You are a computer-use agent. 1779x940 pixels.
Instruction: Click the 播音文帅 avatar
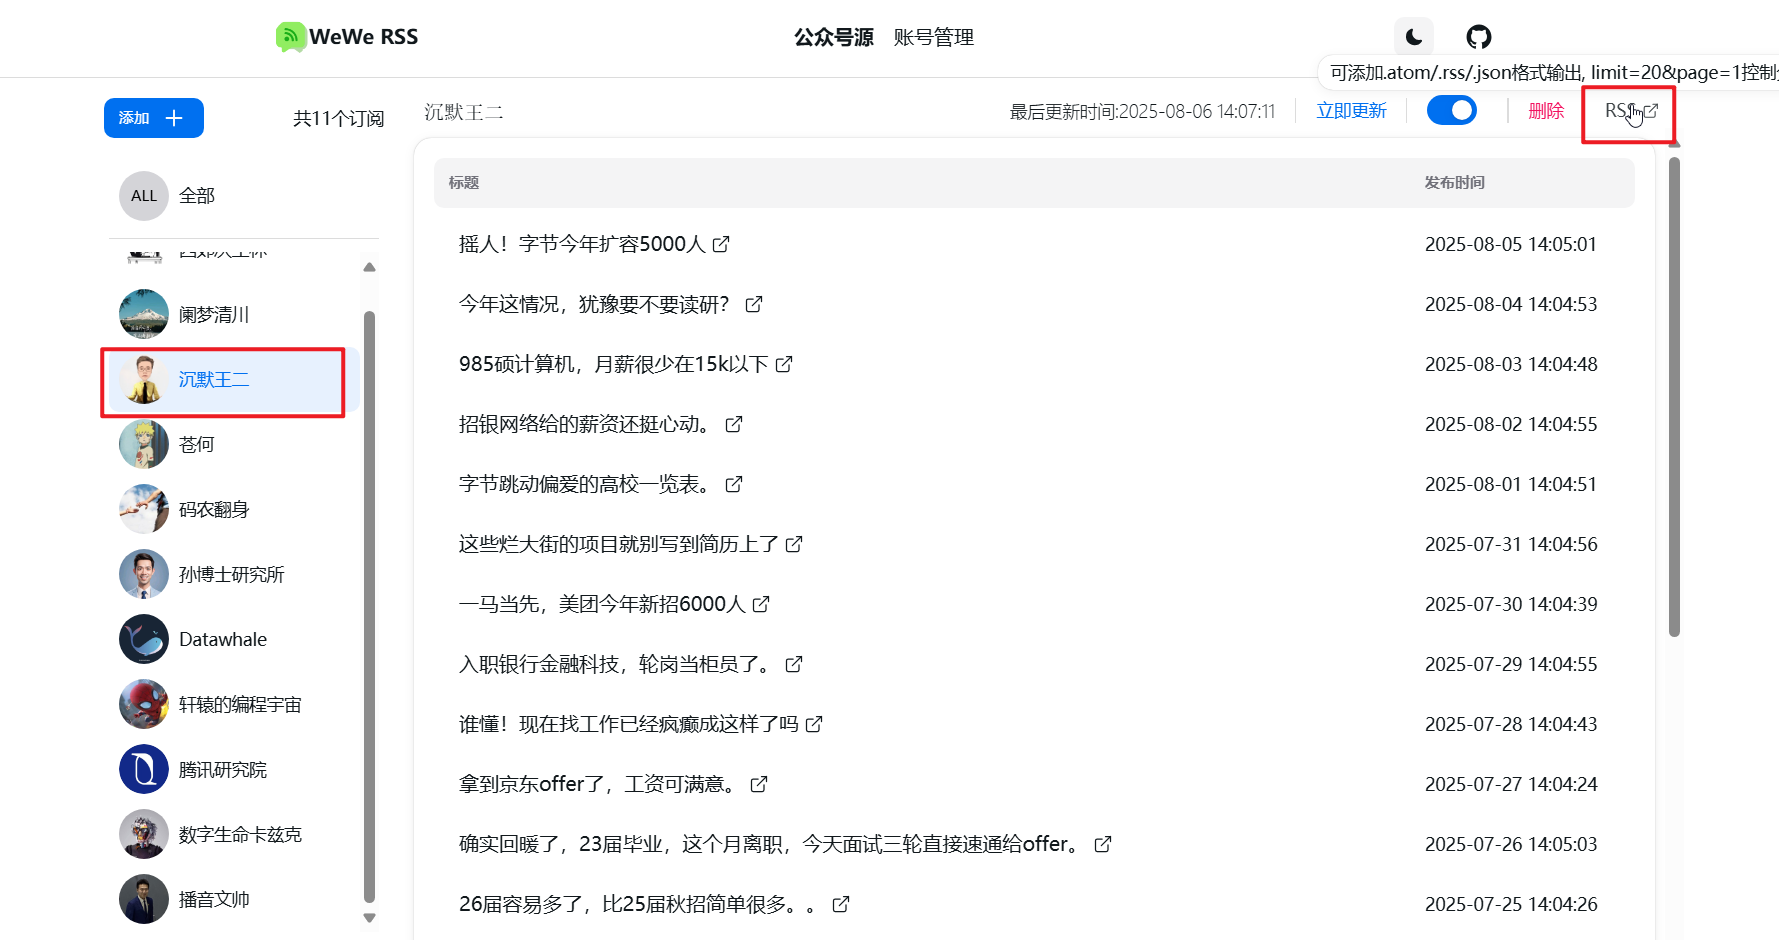144,899
